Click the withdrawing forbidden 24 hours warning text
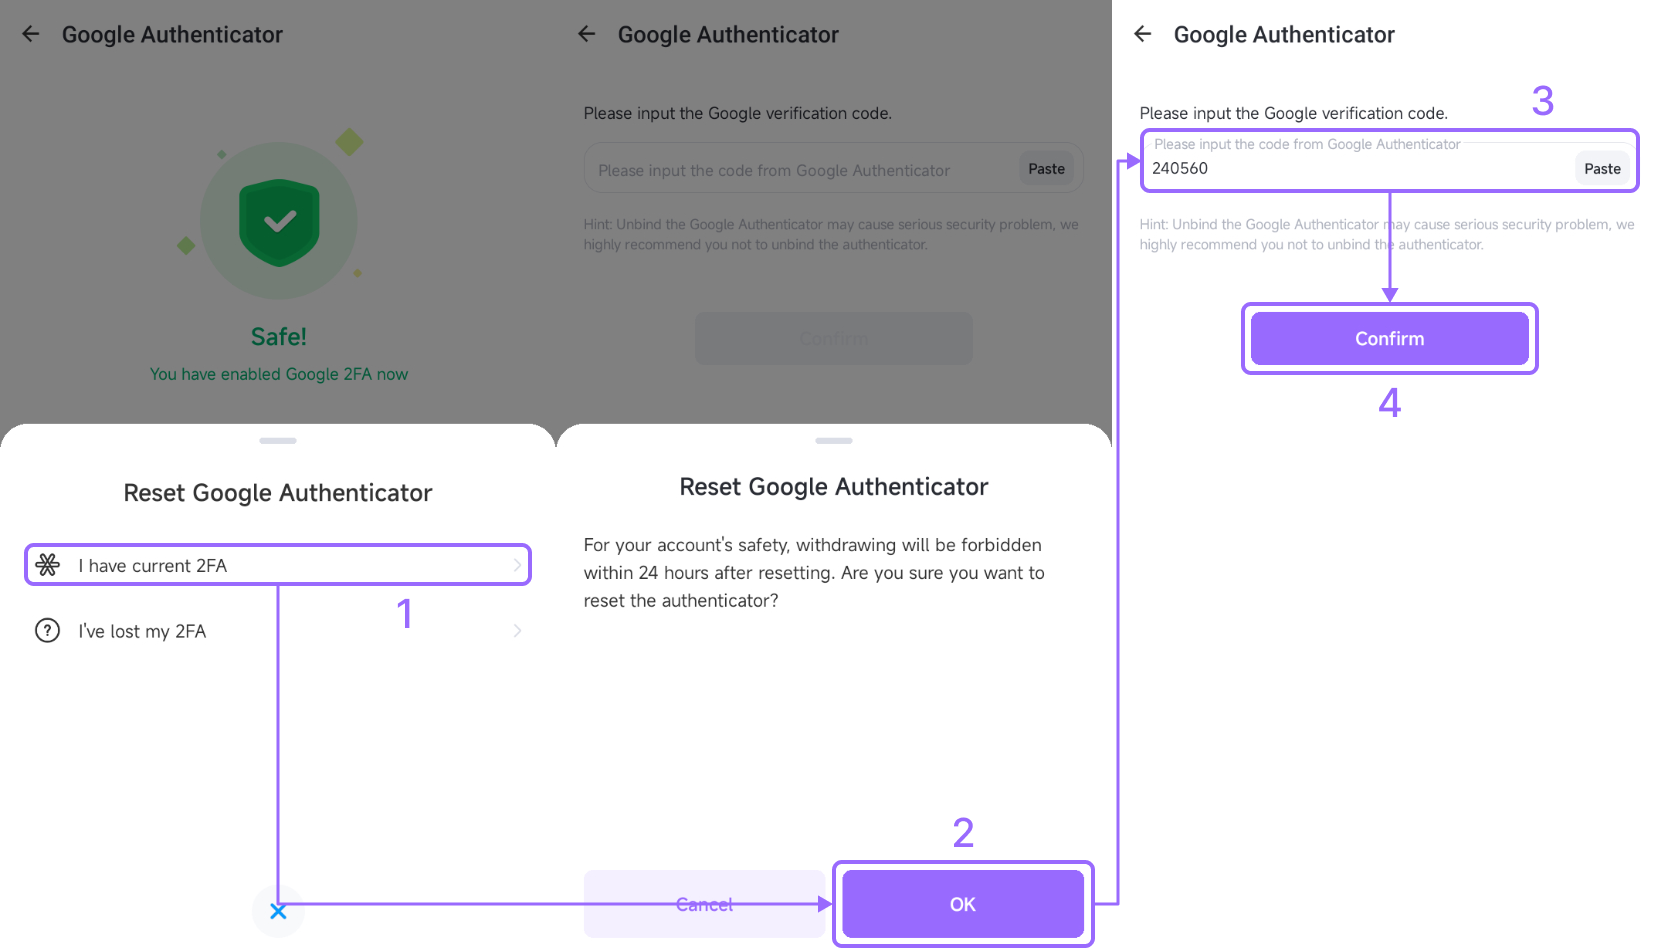 click(x=814, y=573)
